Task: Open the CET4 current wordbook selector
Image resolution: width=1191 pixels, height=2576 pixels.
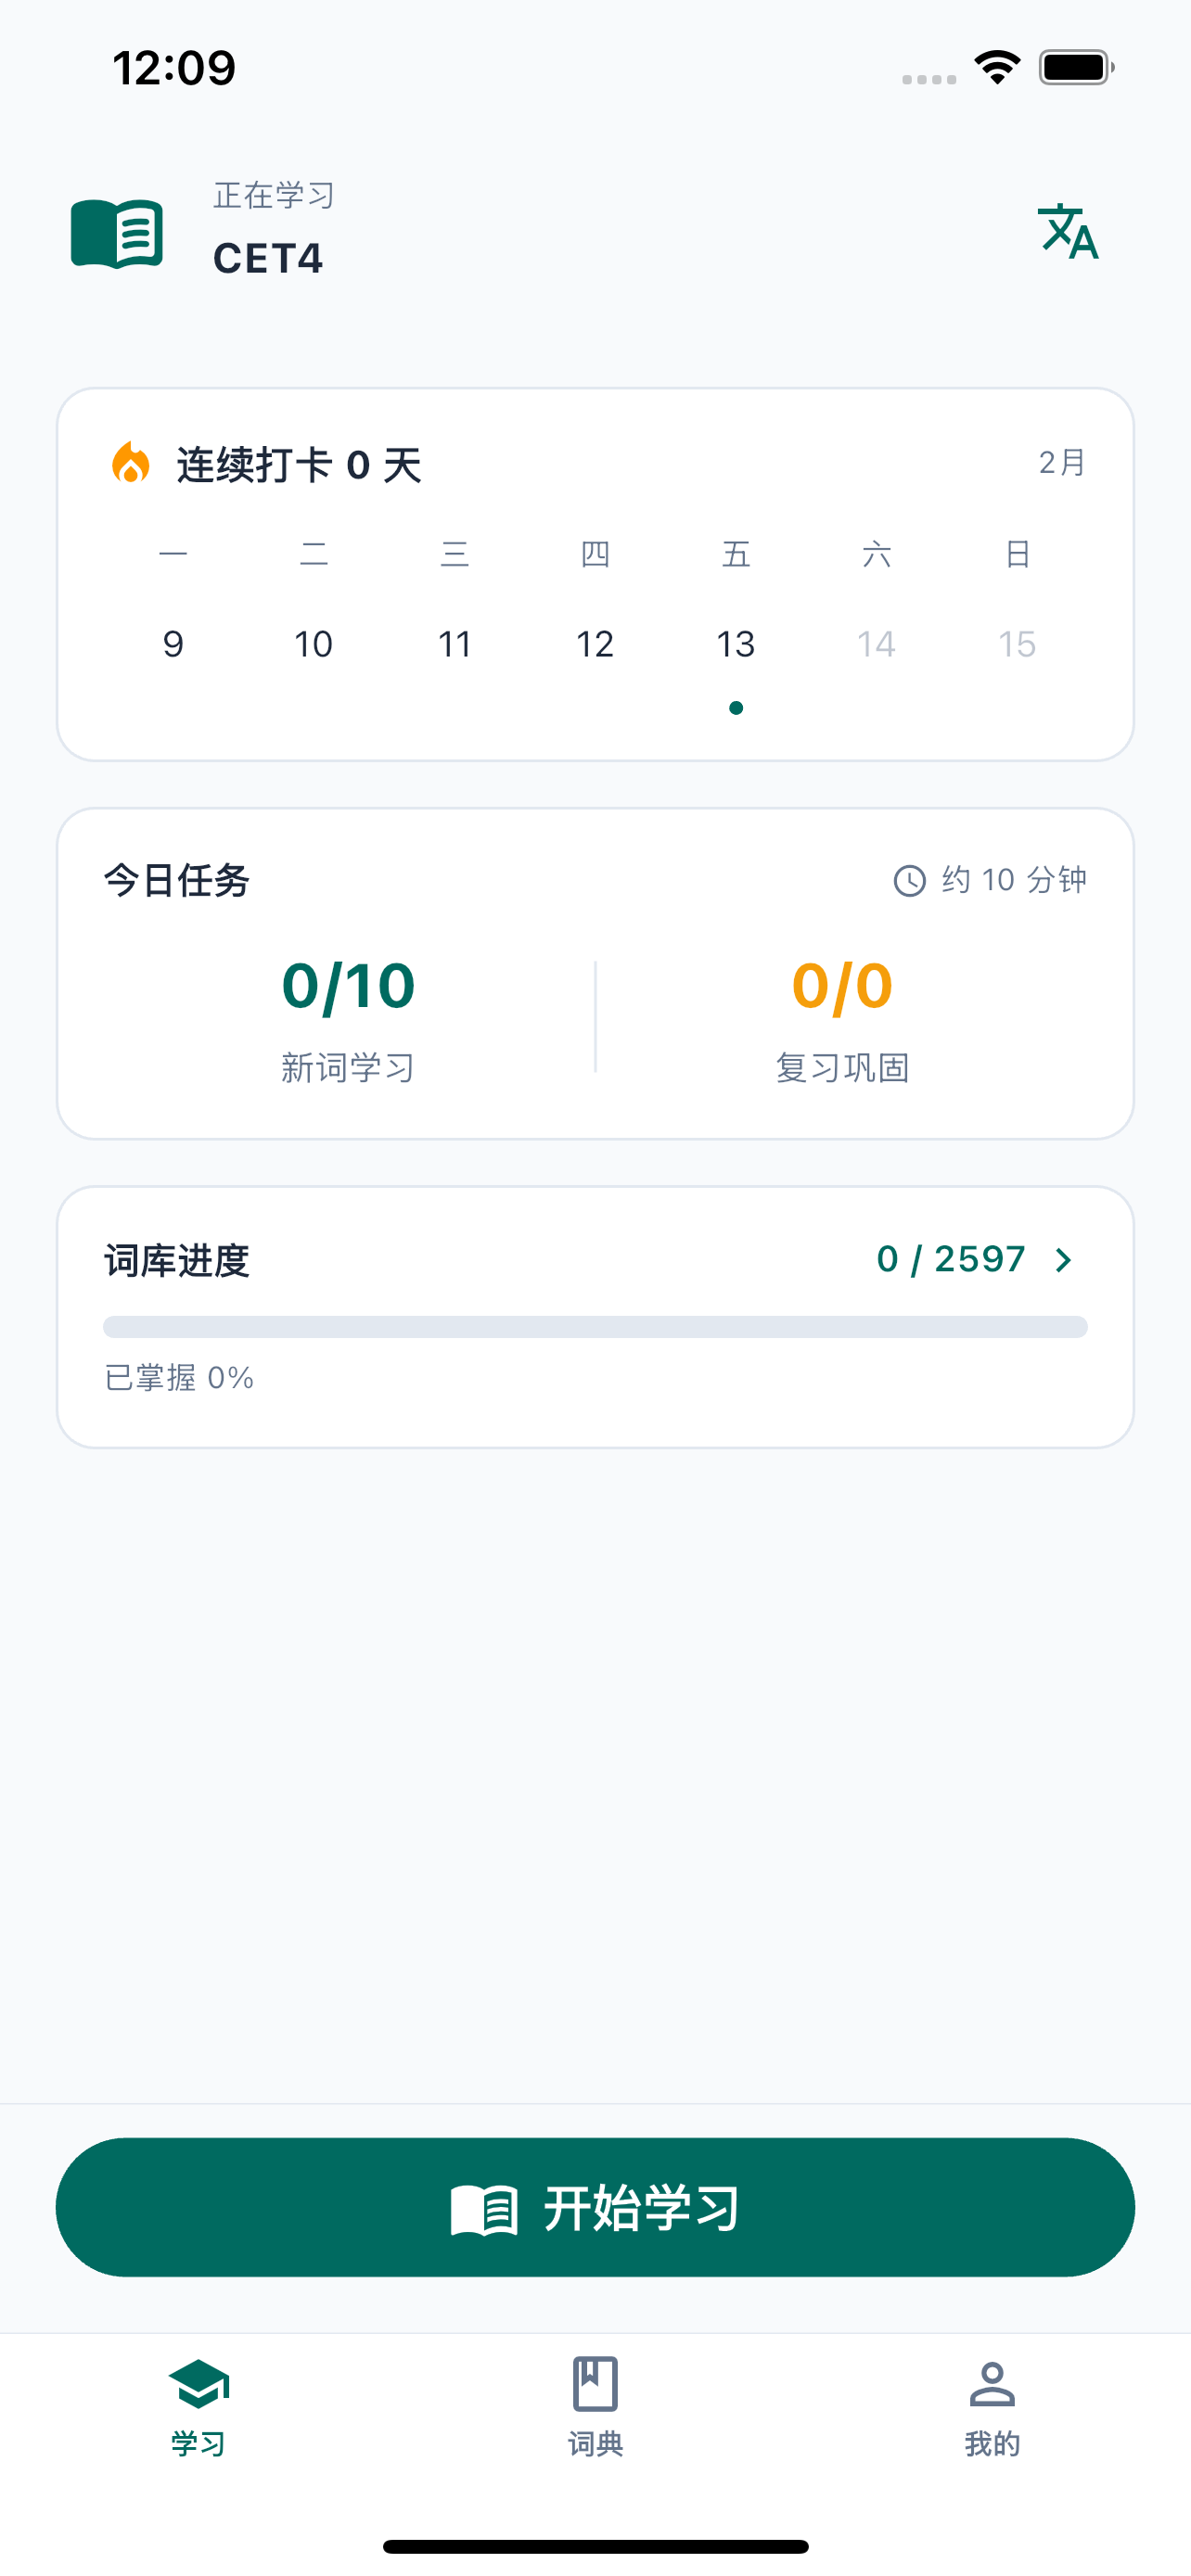Action: point(268,258)
